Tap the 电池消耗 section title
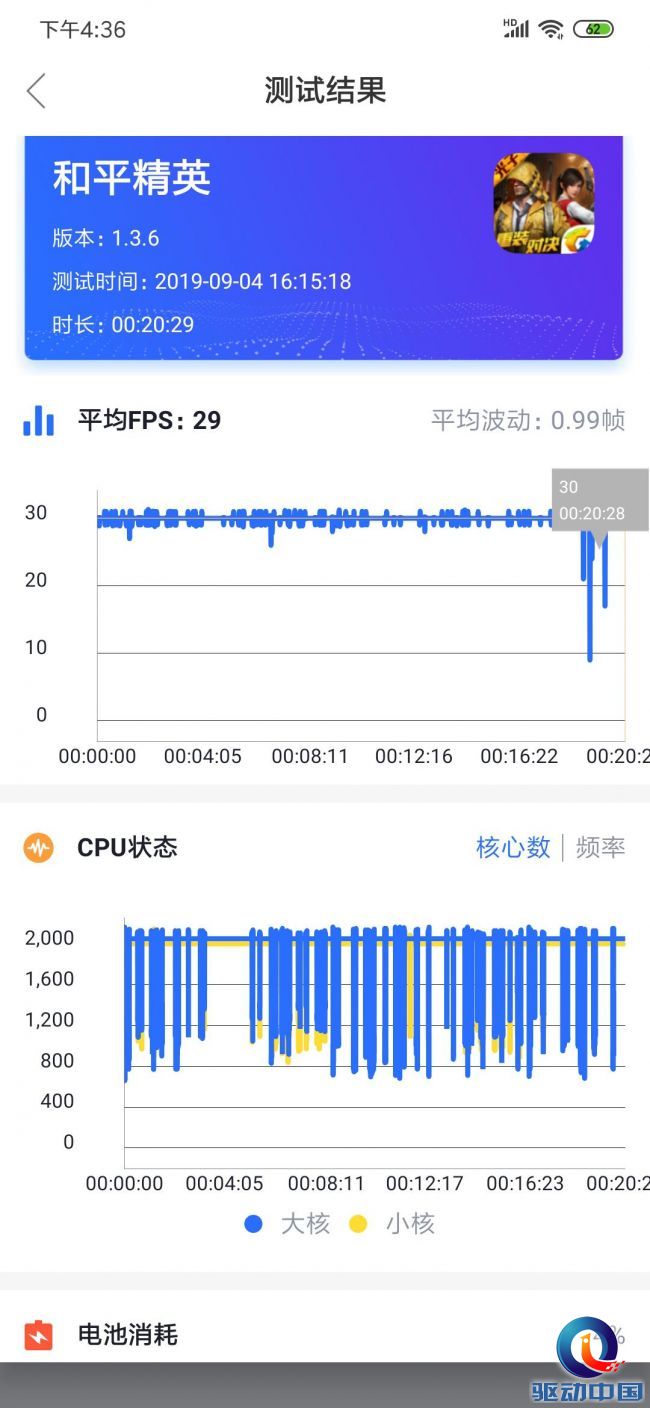 point(127,1335)
